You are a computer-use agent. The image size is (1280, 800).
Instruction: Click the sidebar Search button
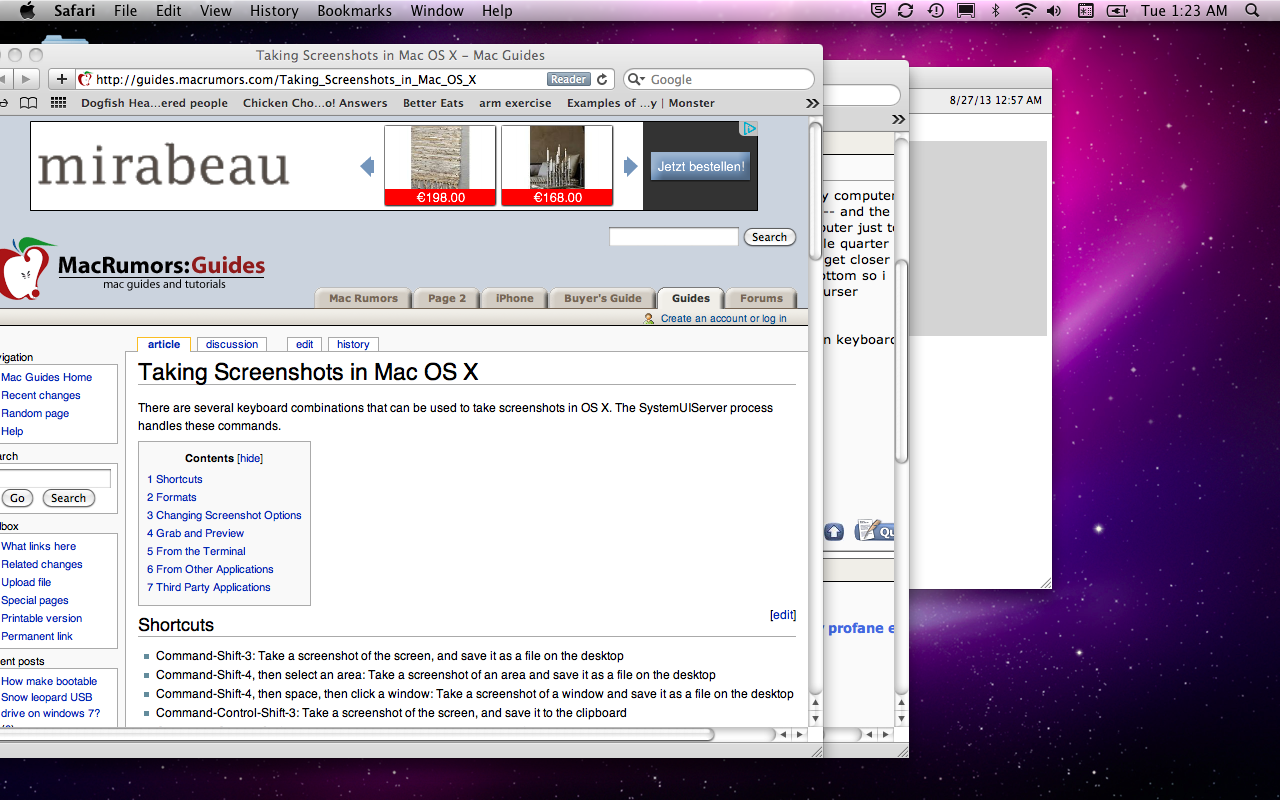(68, 498)
